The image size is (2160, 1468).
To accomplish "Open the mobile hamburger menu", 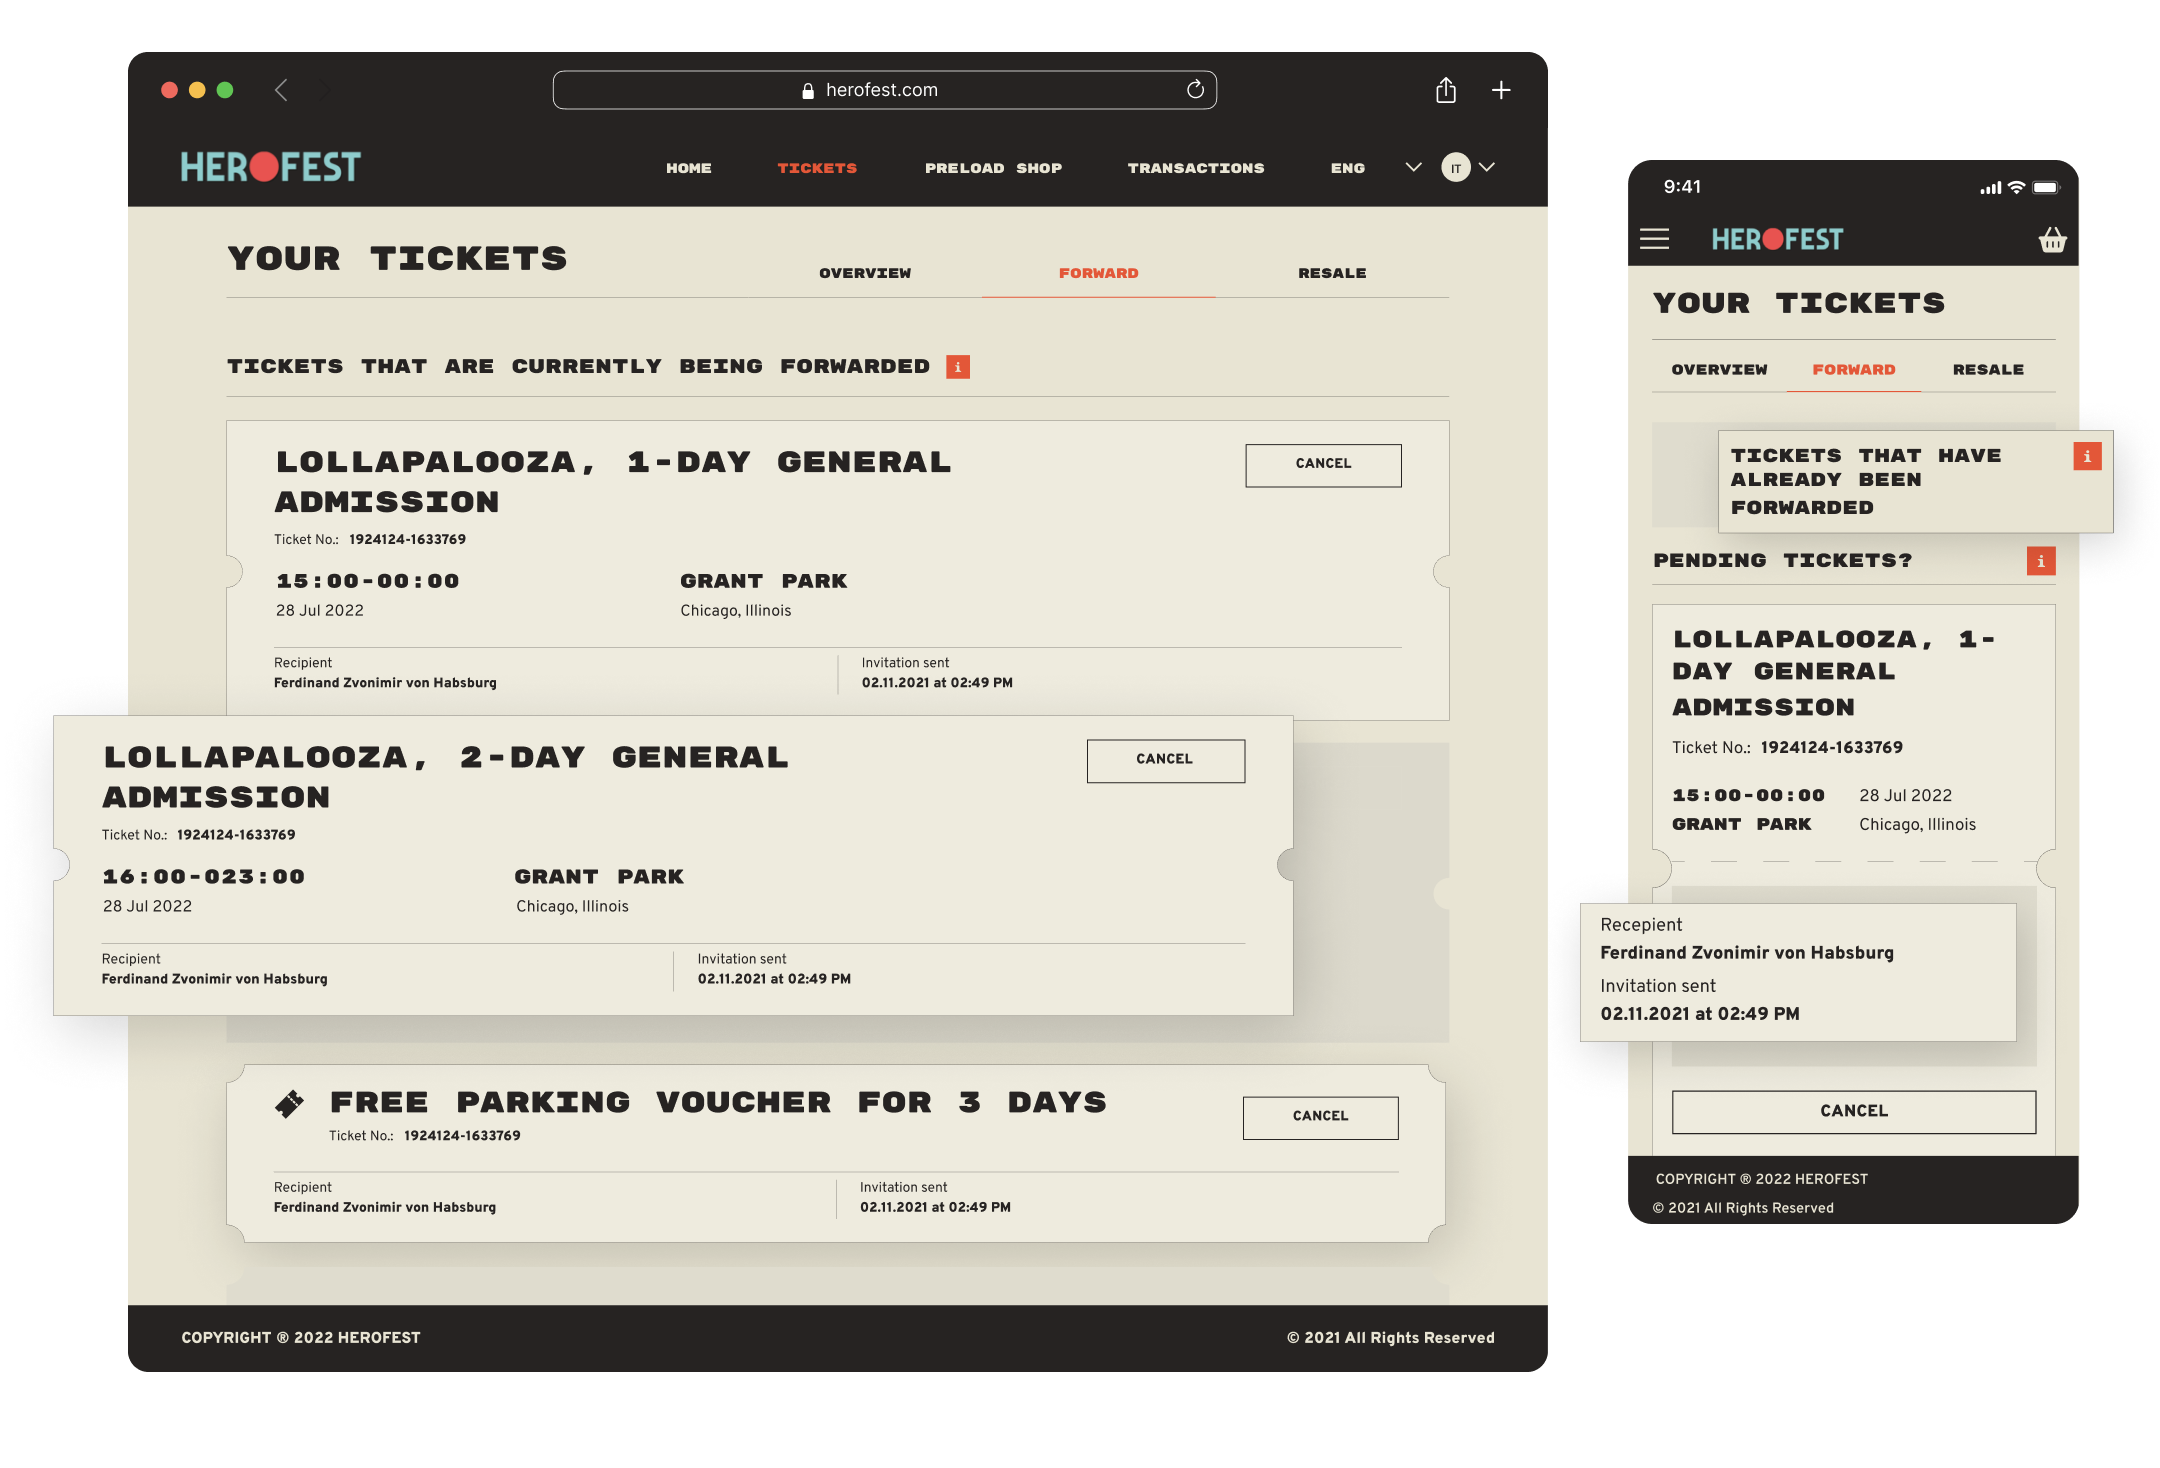I will click(1654, 239).
